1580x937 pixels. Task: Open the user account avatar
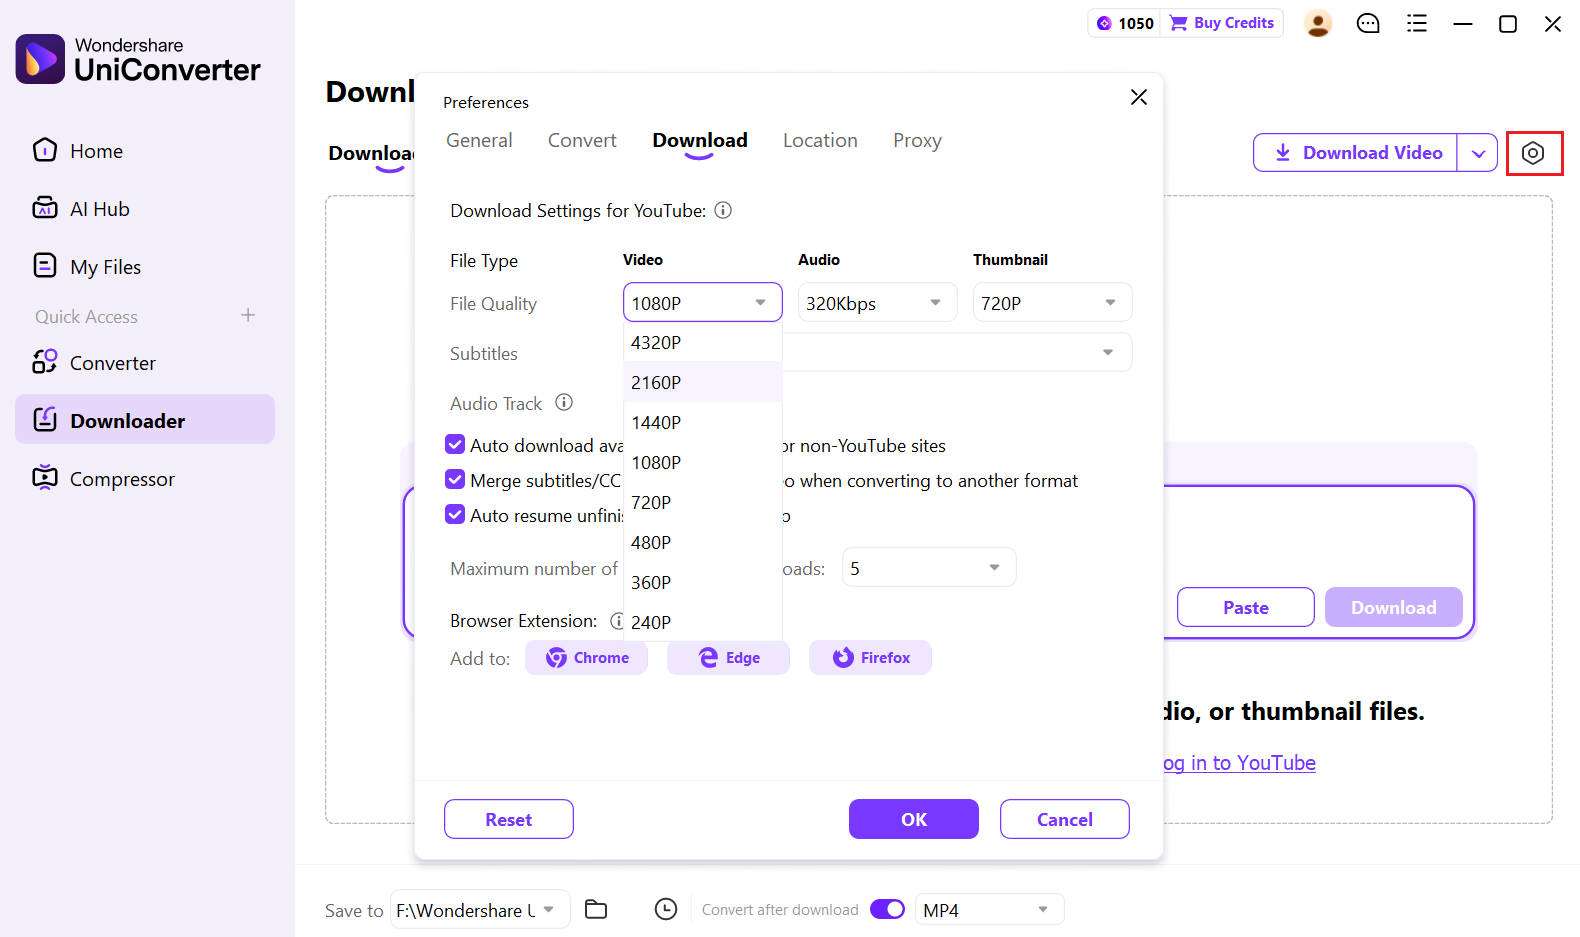point(1318,23)
